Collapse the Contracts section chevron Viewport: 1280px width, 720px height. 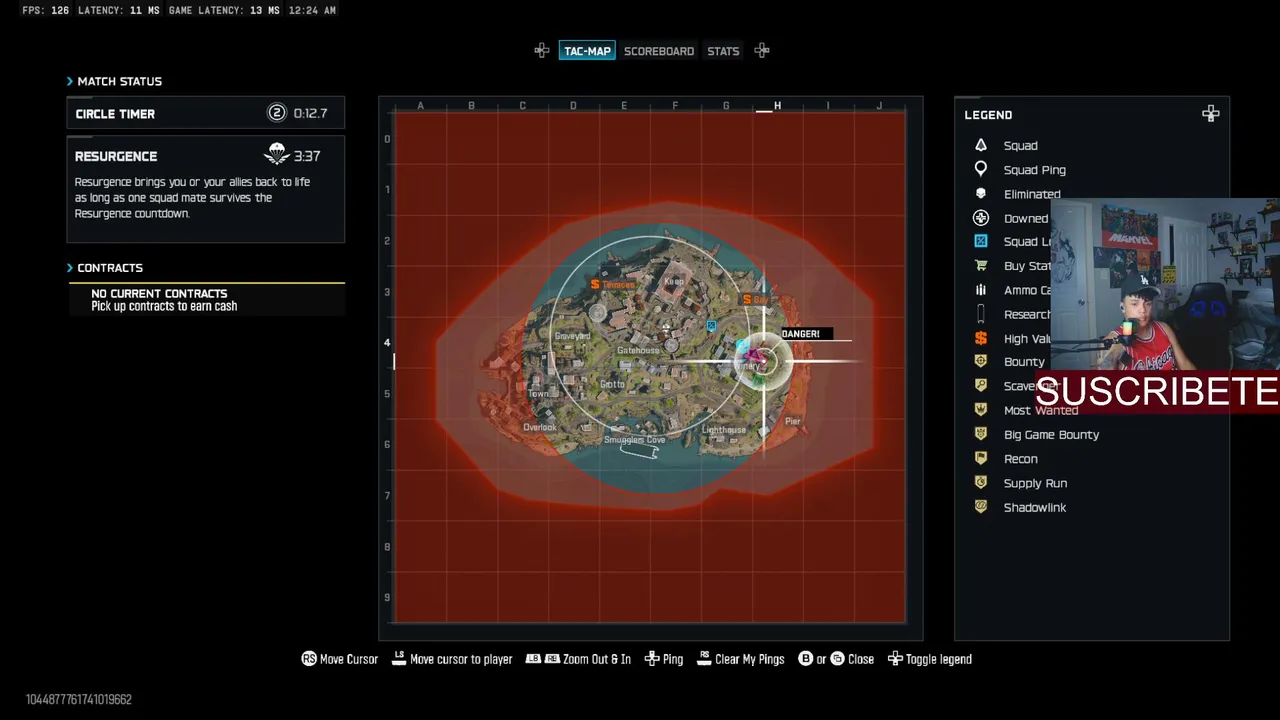(x=70, y=268)
